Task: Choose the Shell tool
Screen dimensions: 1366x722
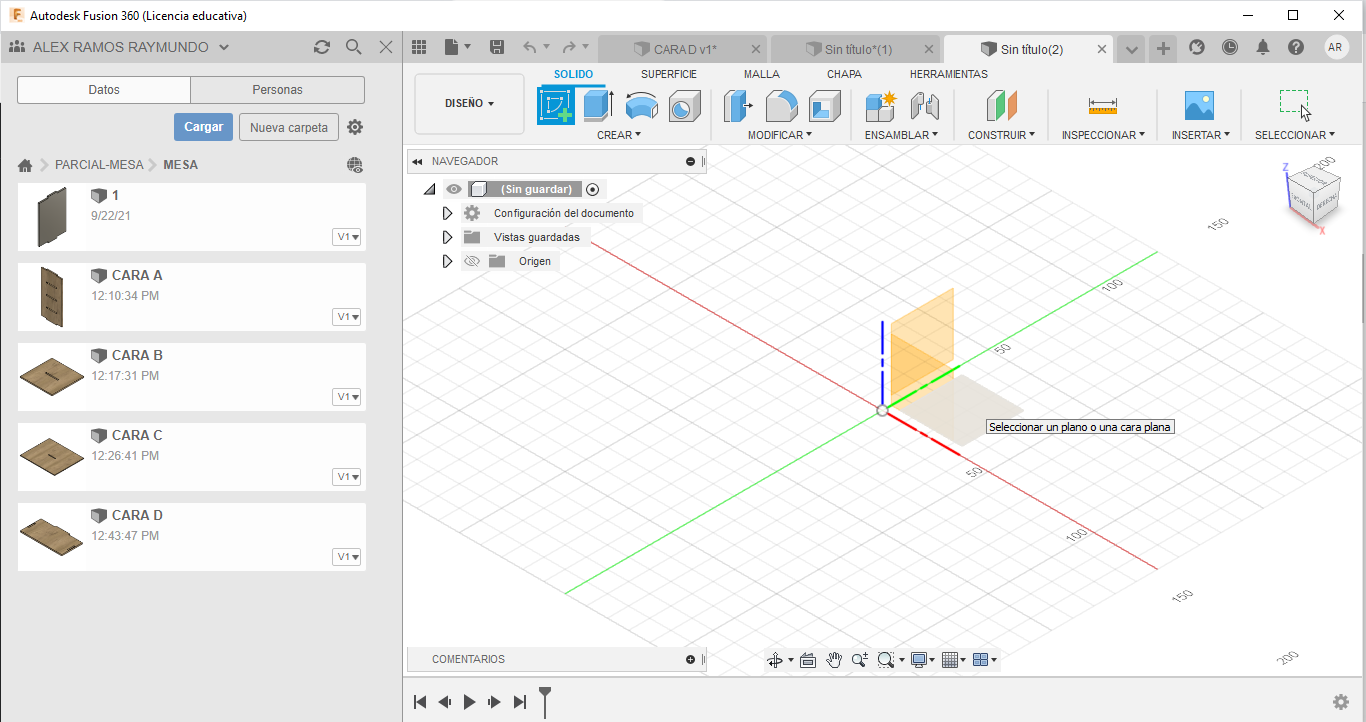Action: (x=825, y=106)
